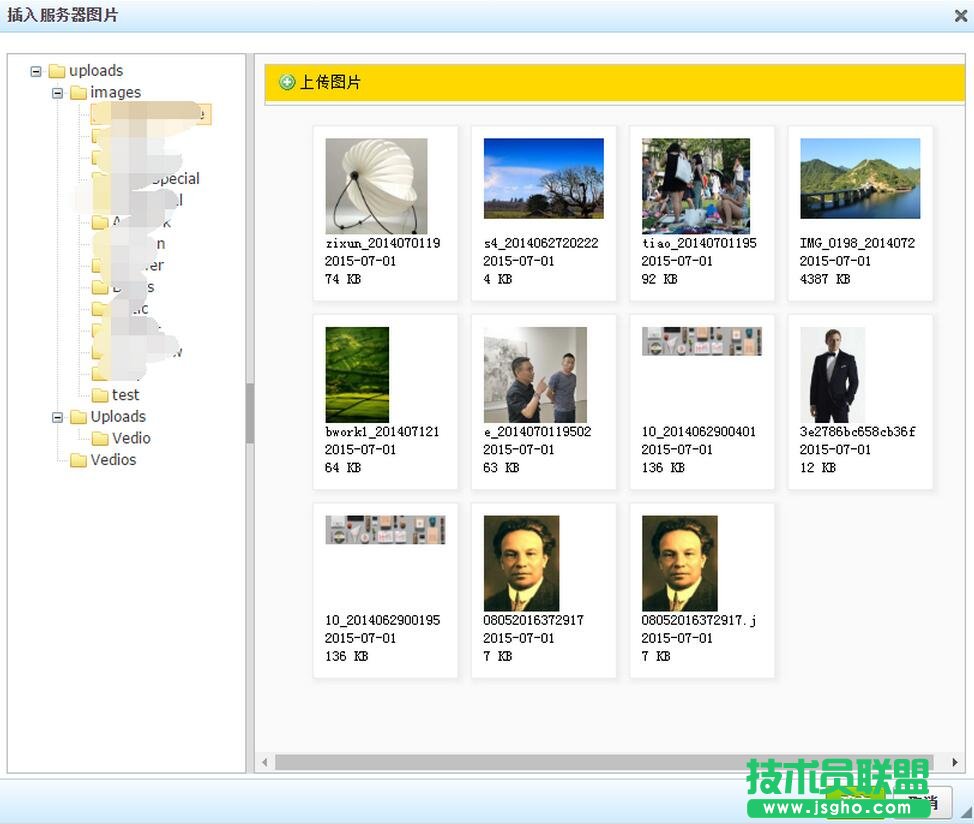974x824 pixels.
Task: Click the file name tiao_20140701195
Action: pyautogui.click(x=699, y=243)
